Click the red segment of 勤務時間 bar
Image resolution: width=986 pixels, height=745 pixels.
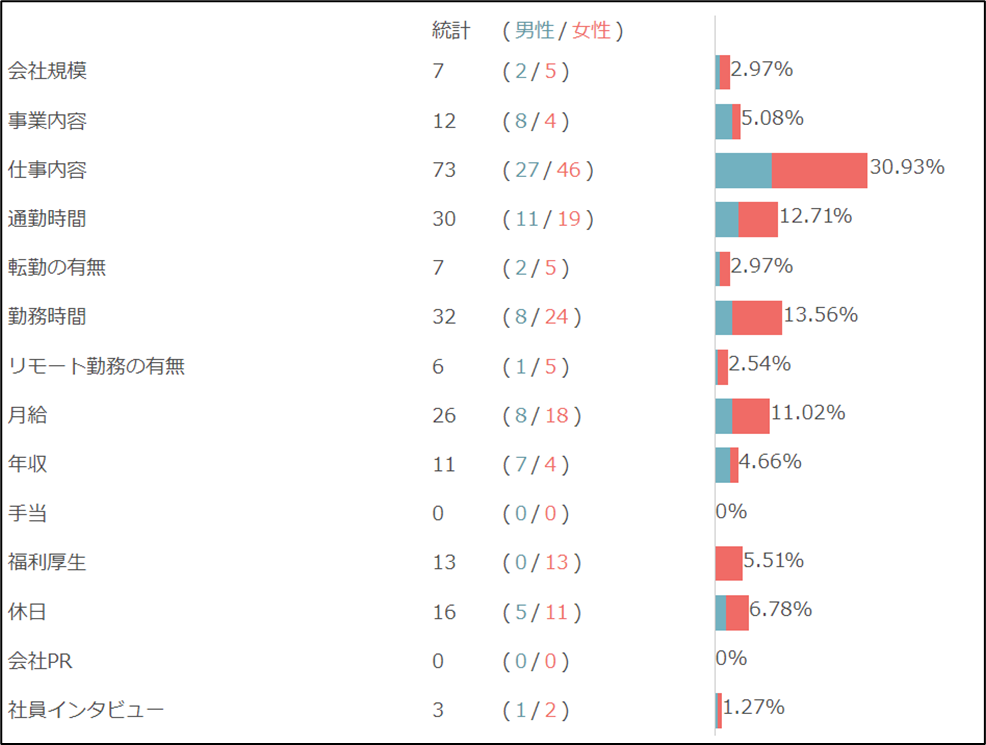tap(757, 317)
